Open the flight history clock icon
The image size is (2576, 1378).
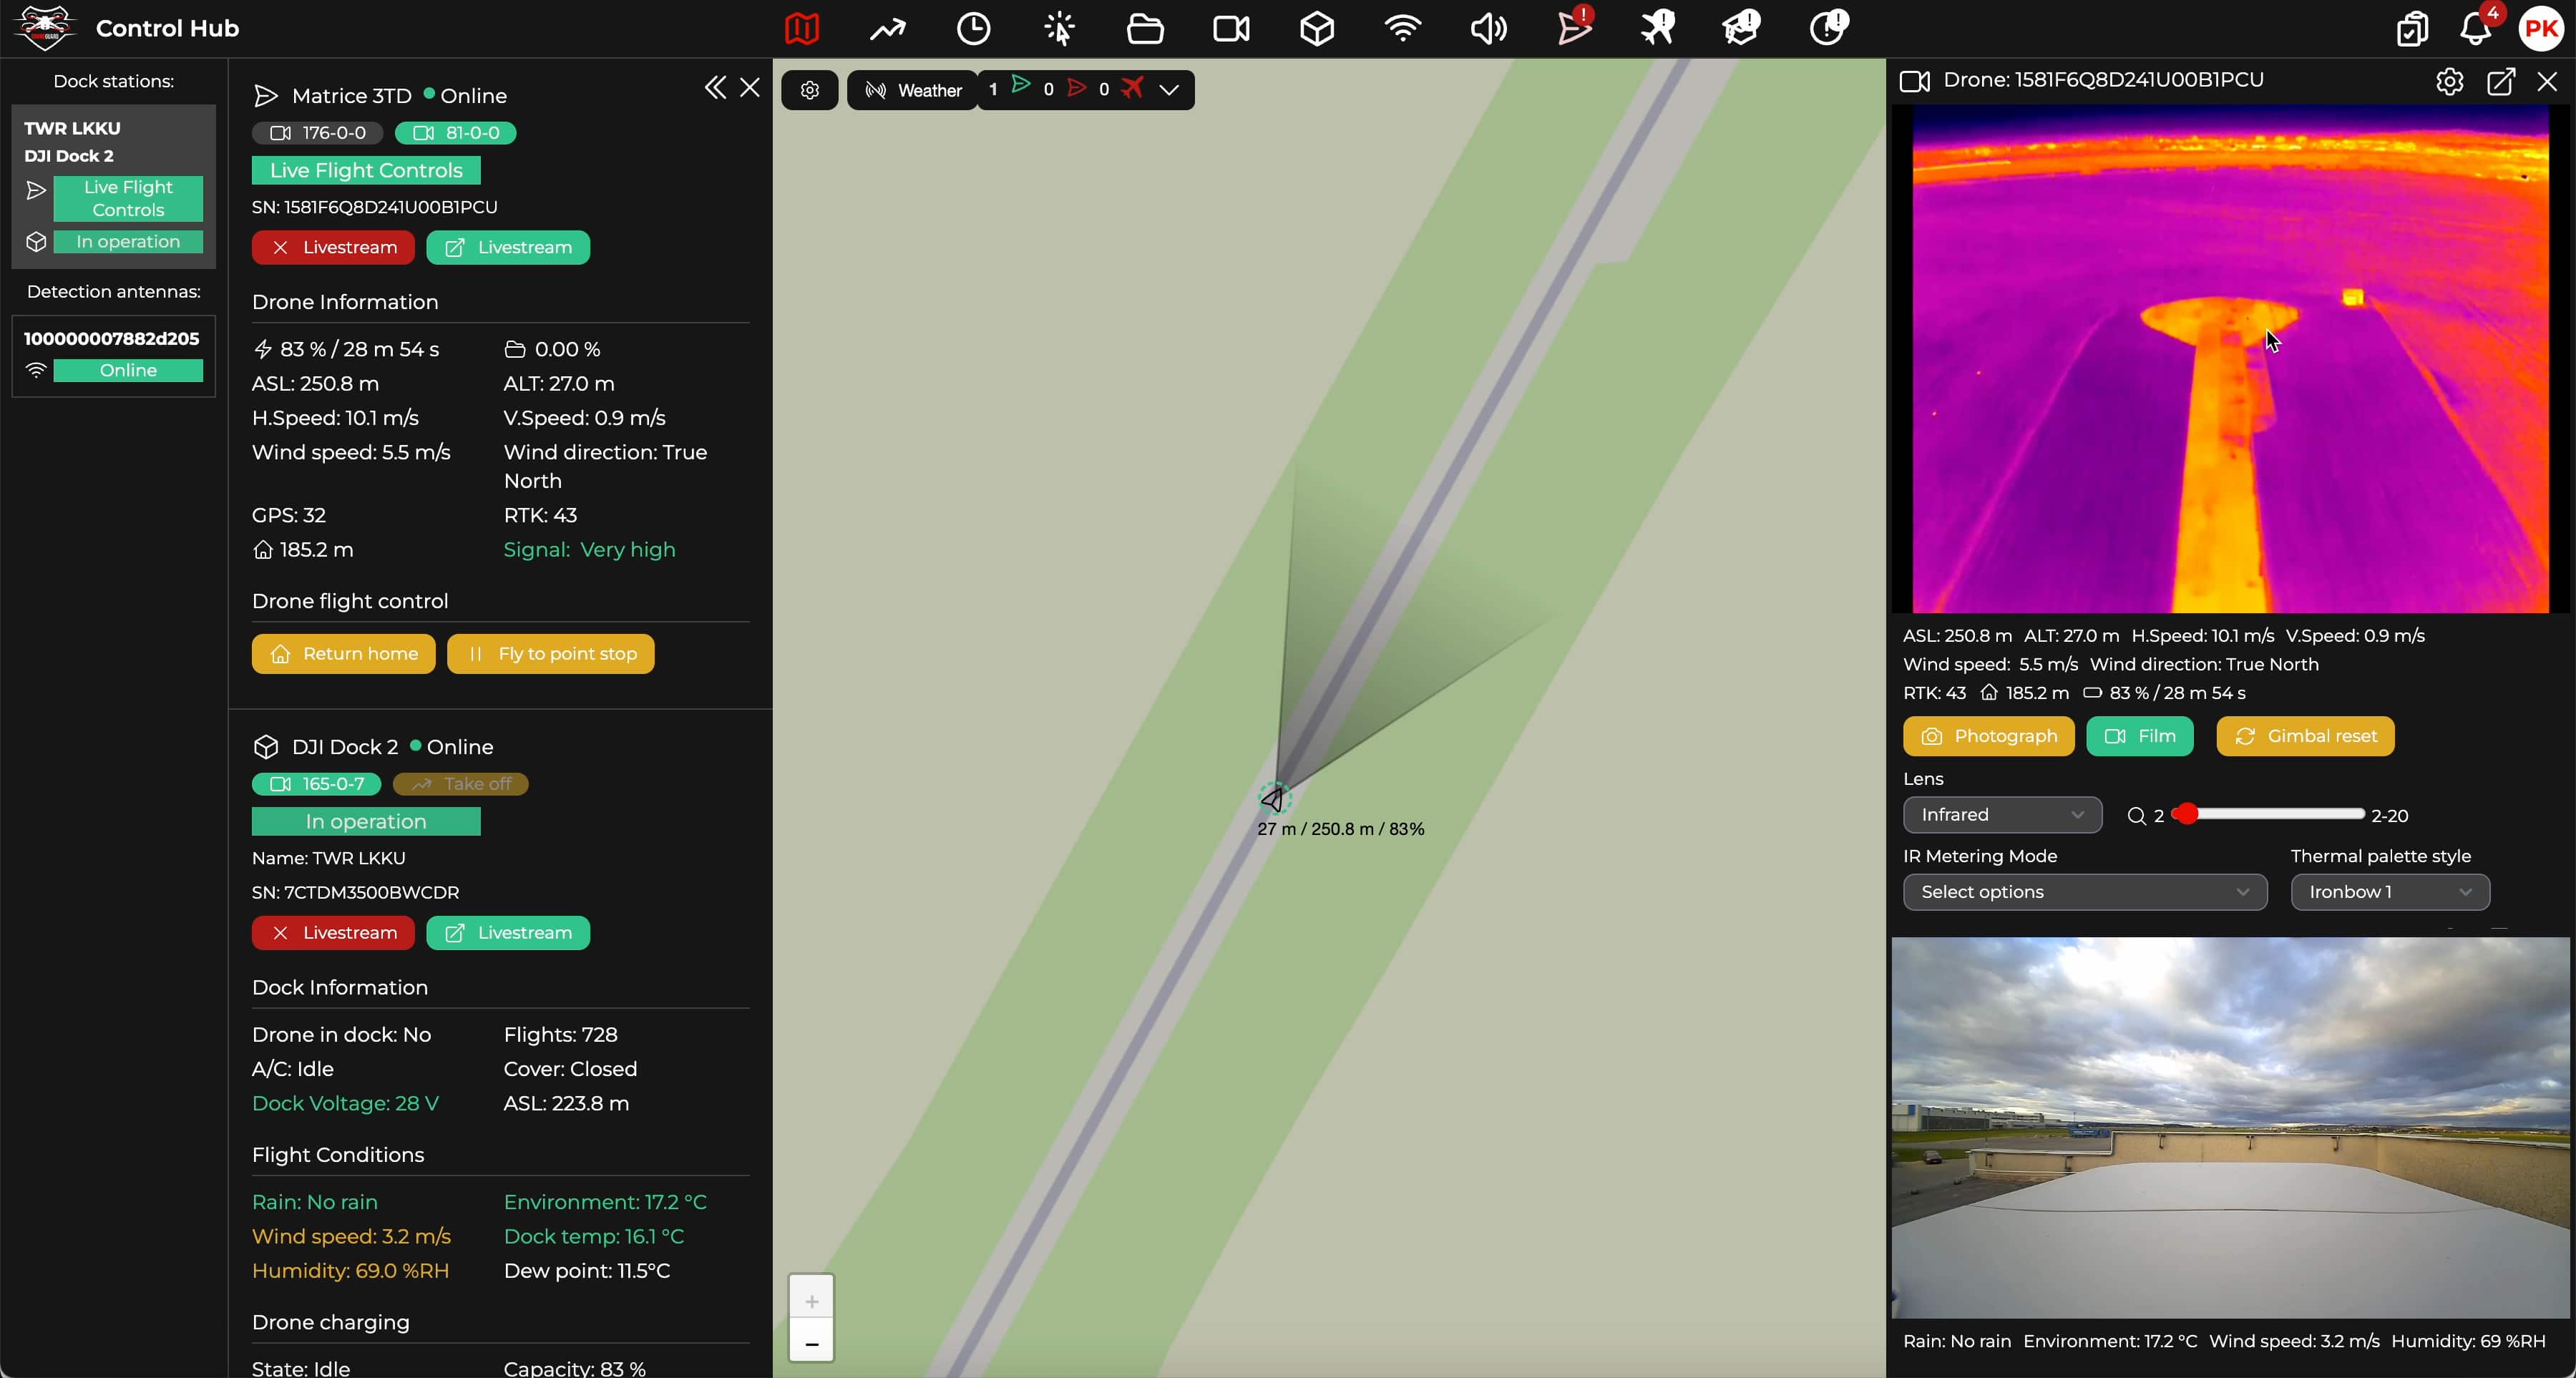973,28
